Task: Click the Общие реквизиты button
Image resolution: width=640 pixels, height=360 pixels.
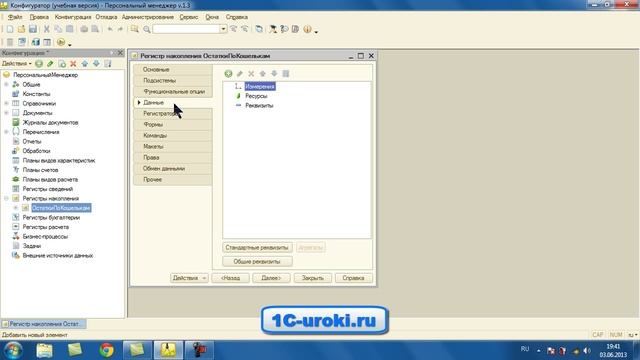Action: (257, 261)
